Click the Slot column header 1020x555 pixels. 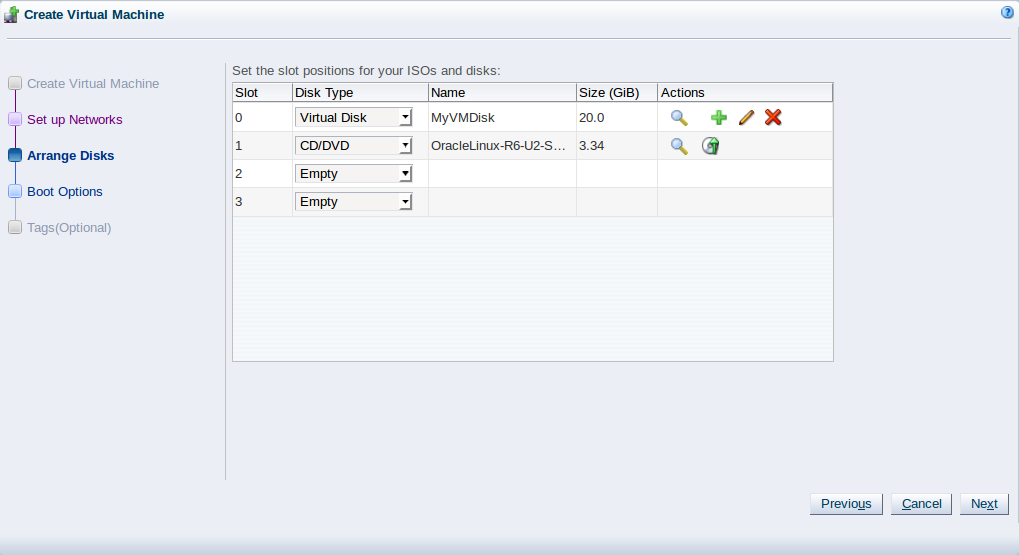(x=263, y=92)
